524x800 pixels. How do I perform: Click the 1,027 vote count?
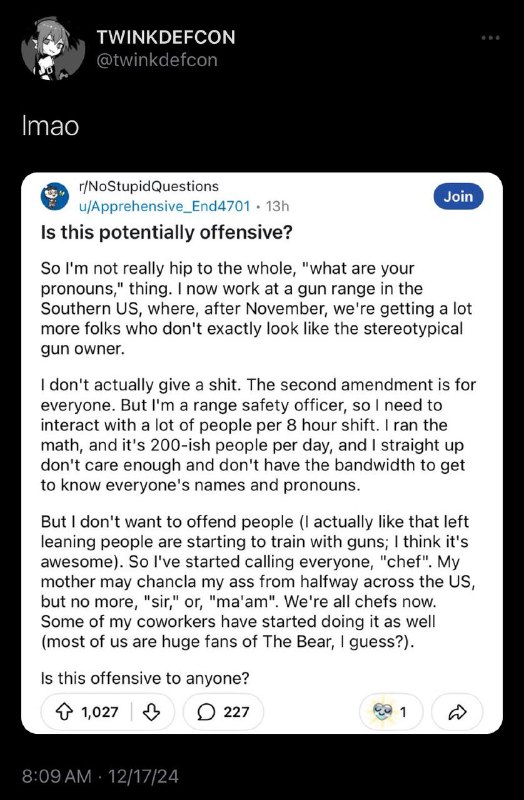tap(99, 712)
